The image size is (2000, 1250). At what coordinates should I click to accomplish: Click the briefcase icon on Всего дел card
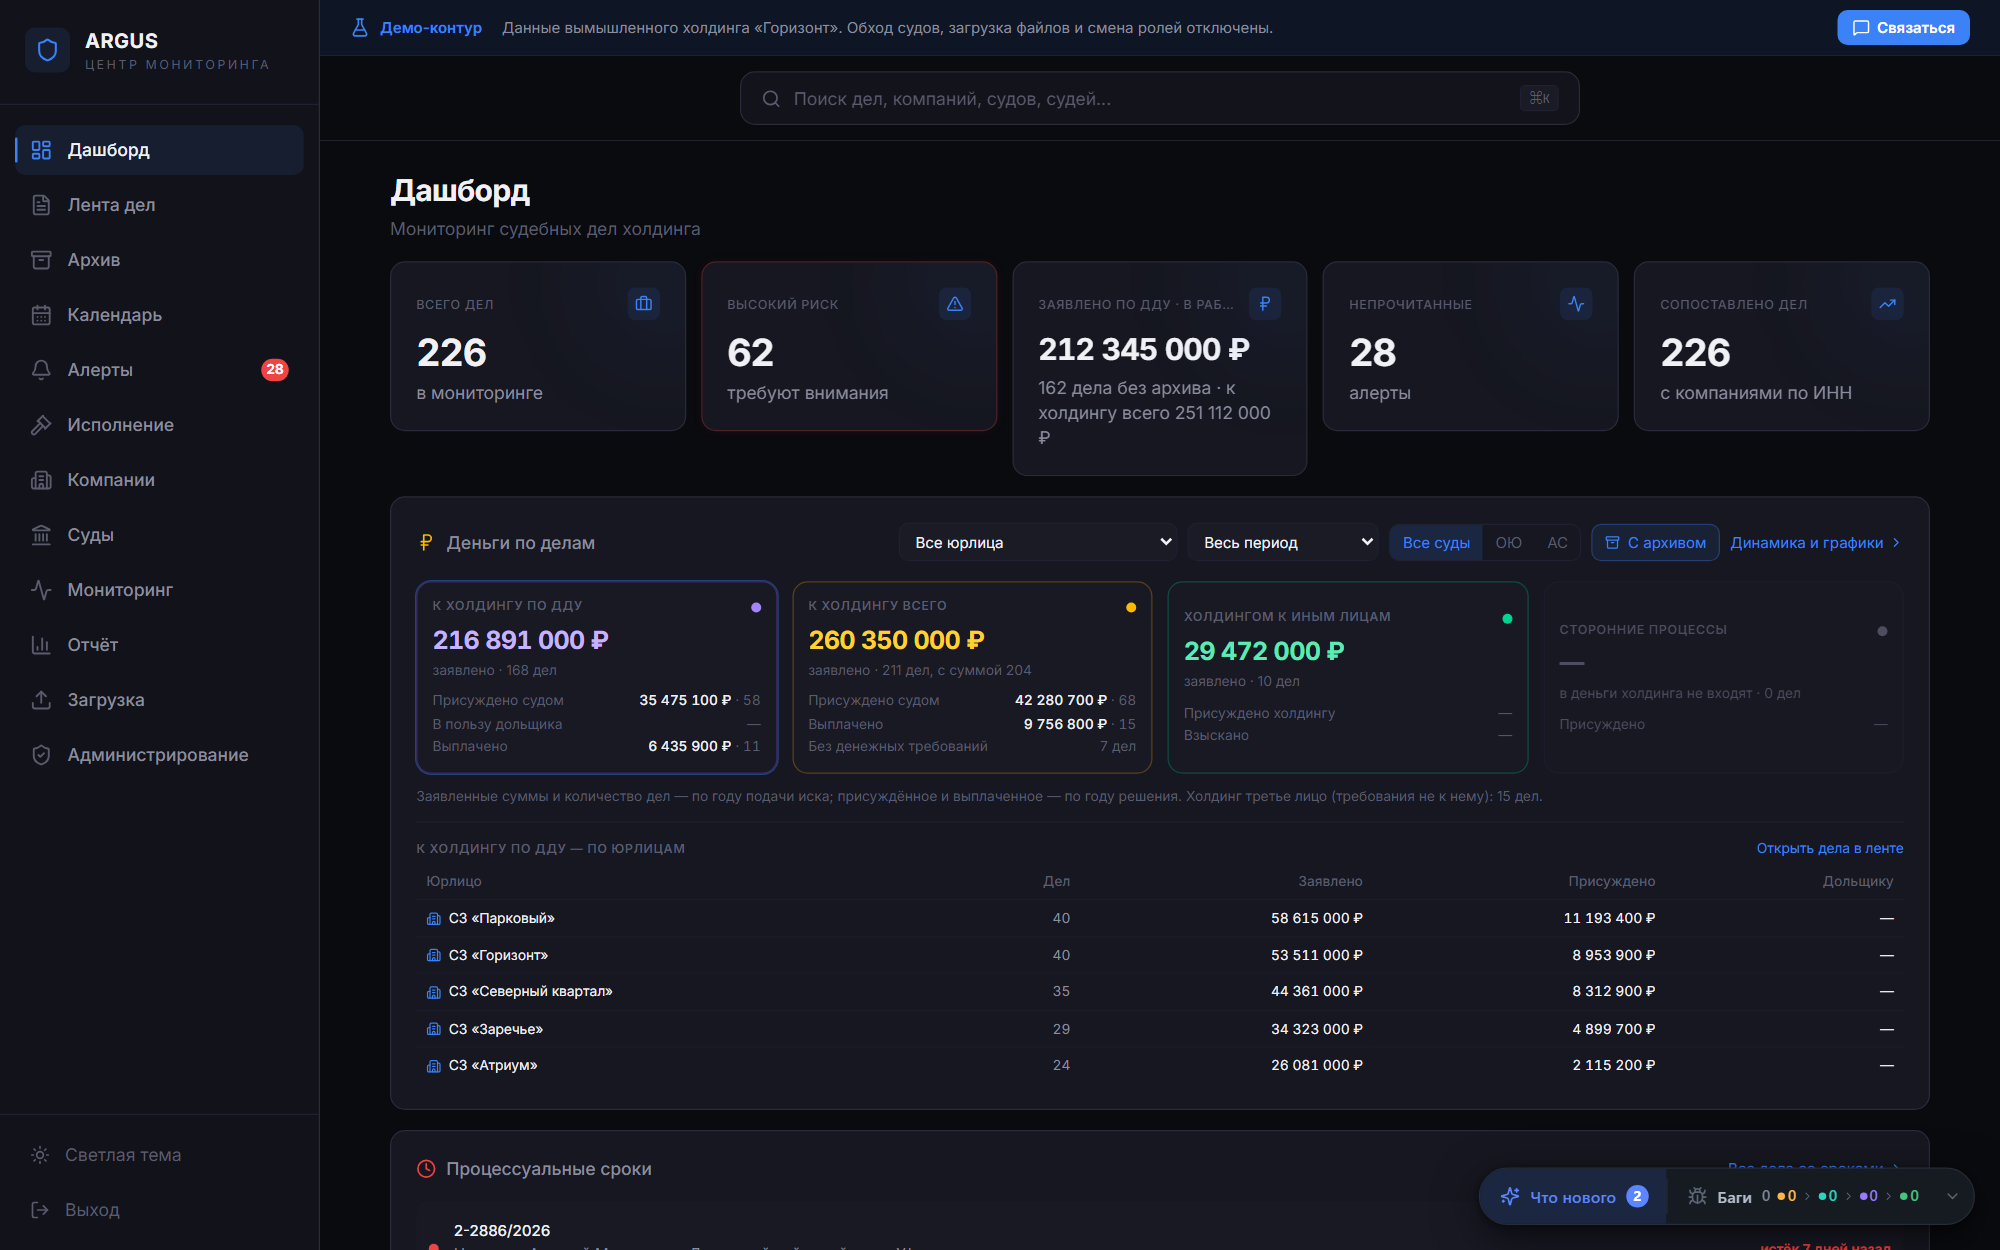644,303
